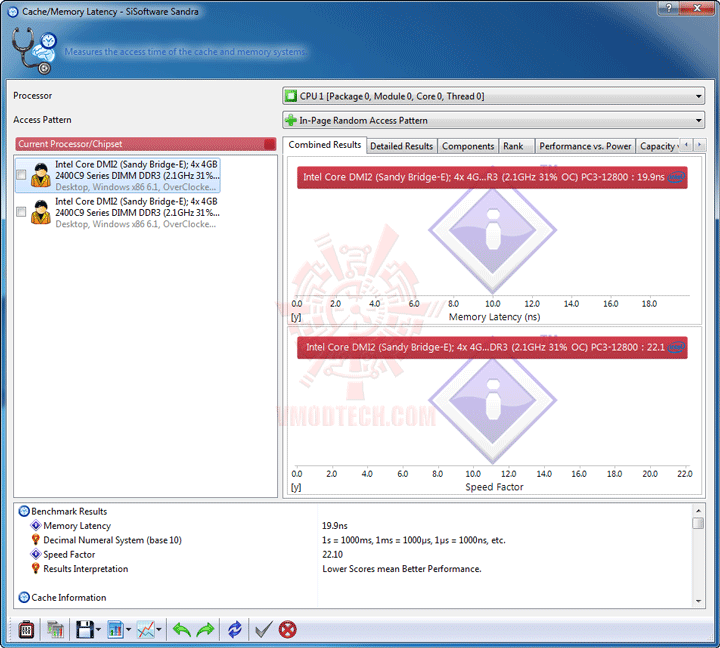Expand the bar chart icon's dropdown arrow

[x=128, y=630]
